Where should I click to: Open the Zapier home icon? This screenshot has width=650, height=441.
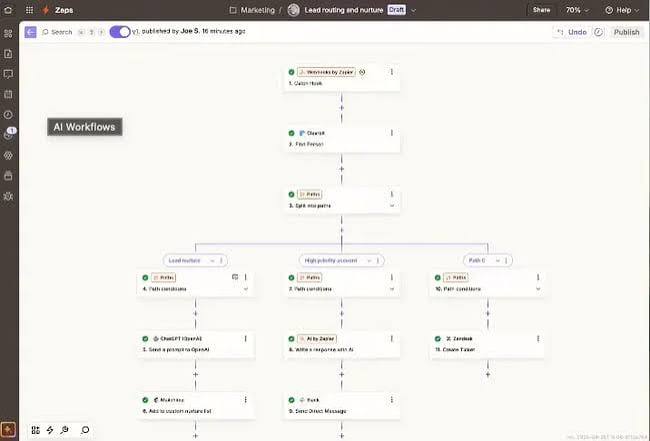pyautogui.click(x=8, y=10)
